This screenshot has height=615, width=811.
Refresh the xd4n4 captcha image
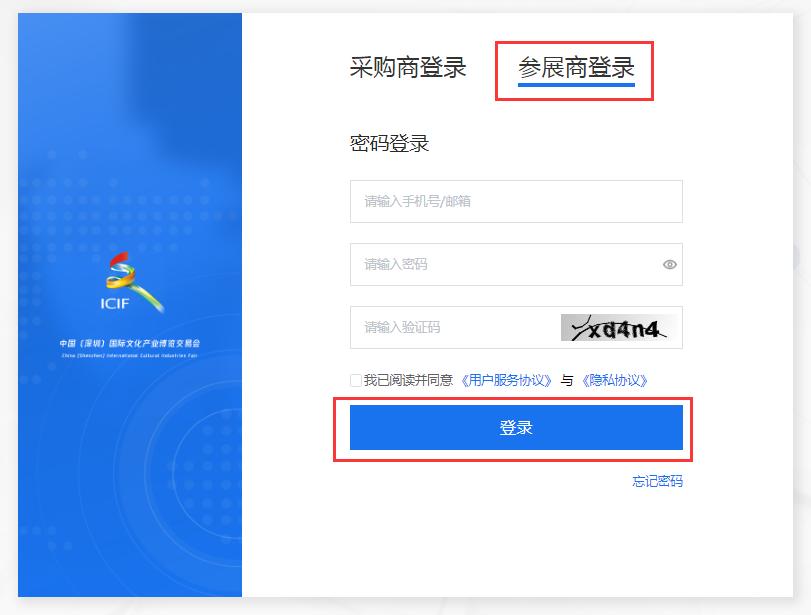coord(618,327)
